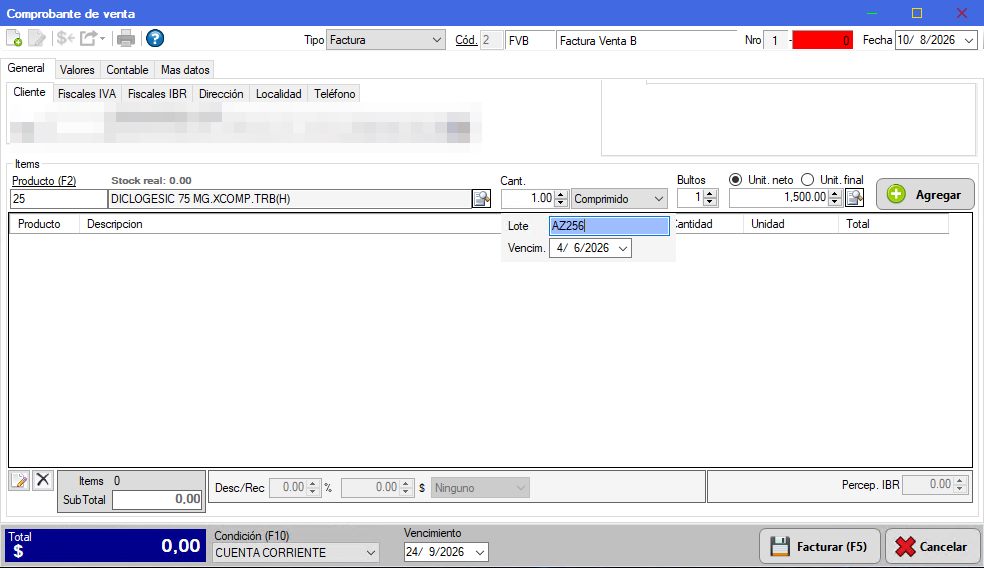Open the Ninguno discount dropdown
Viewport: 984px width, 568px height.
coord(520,488)
